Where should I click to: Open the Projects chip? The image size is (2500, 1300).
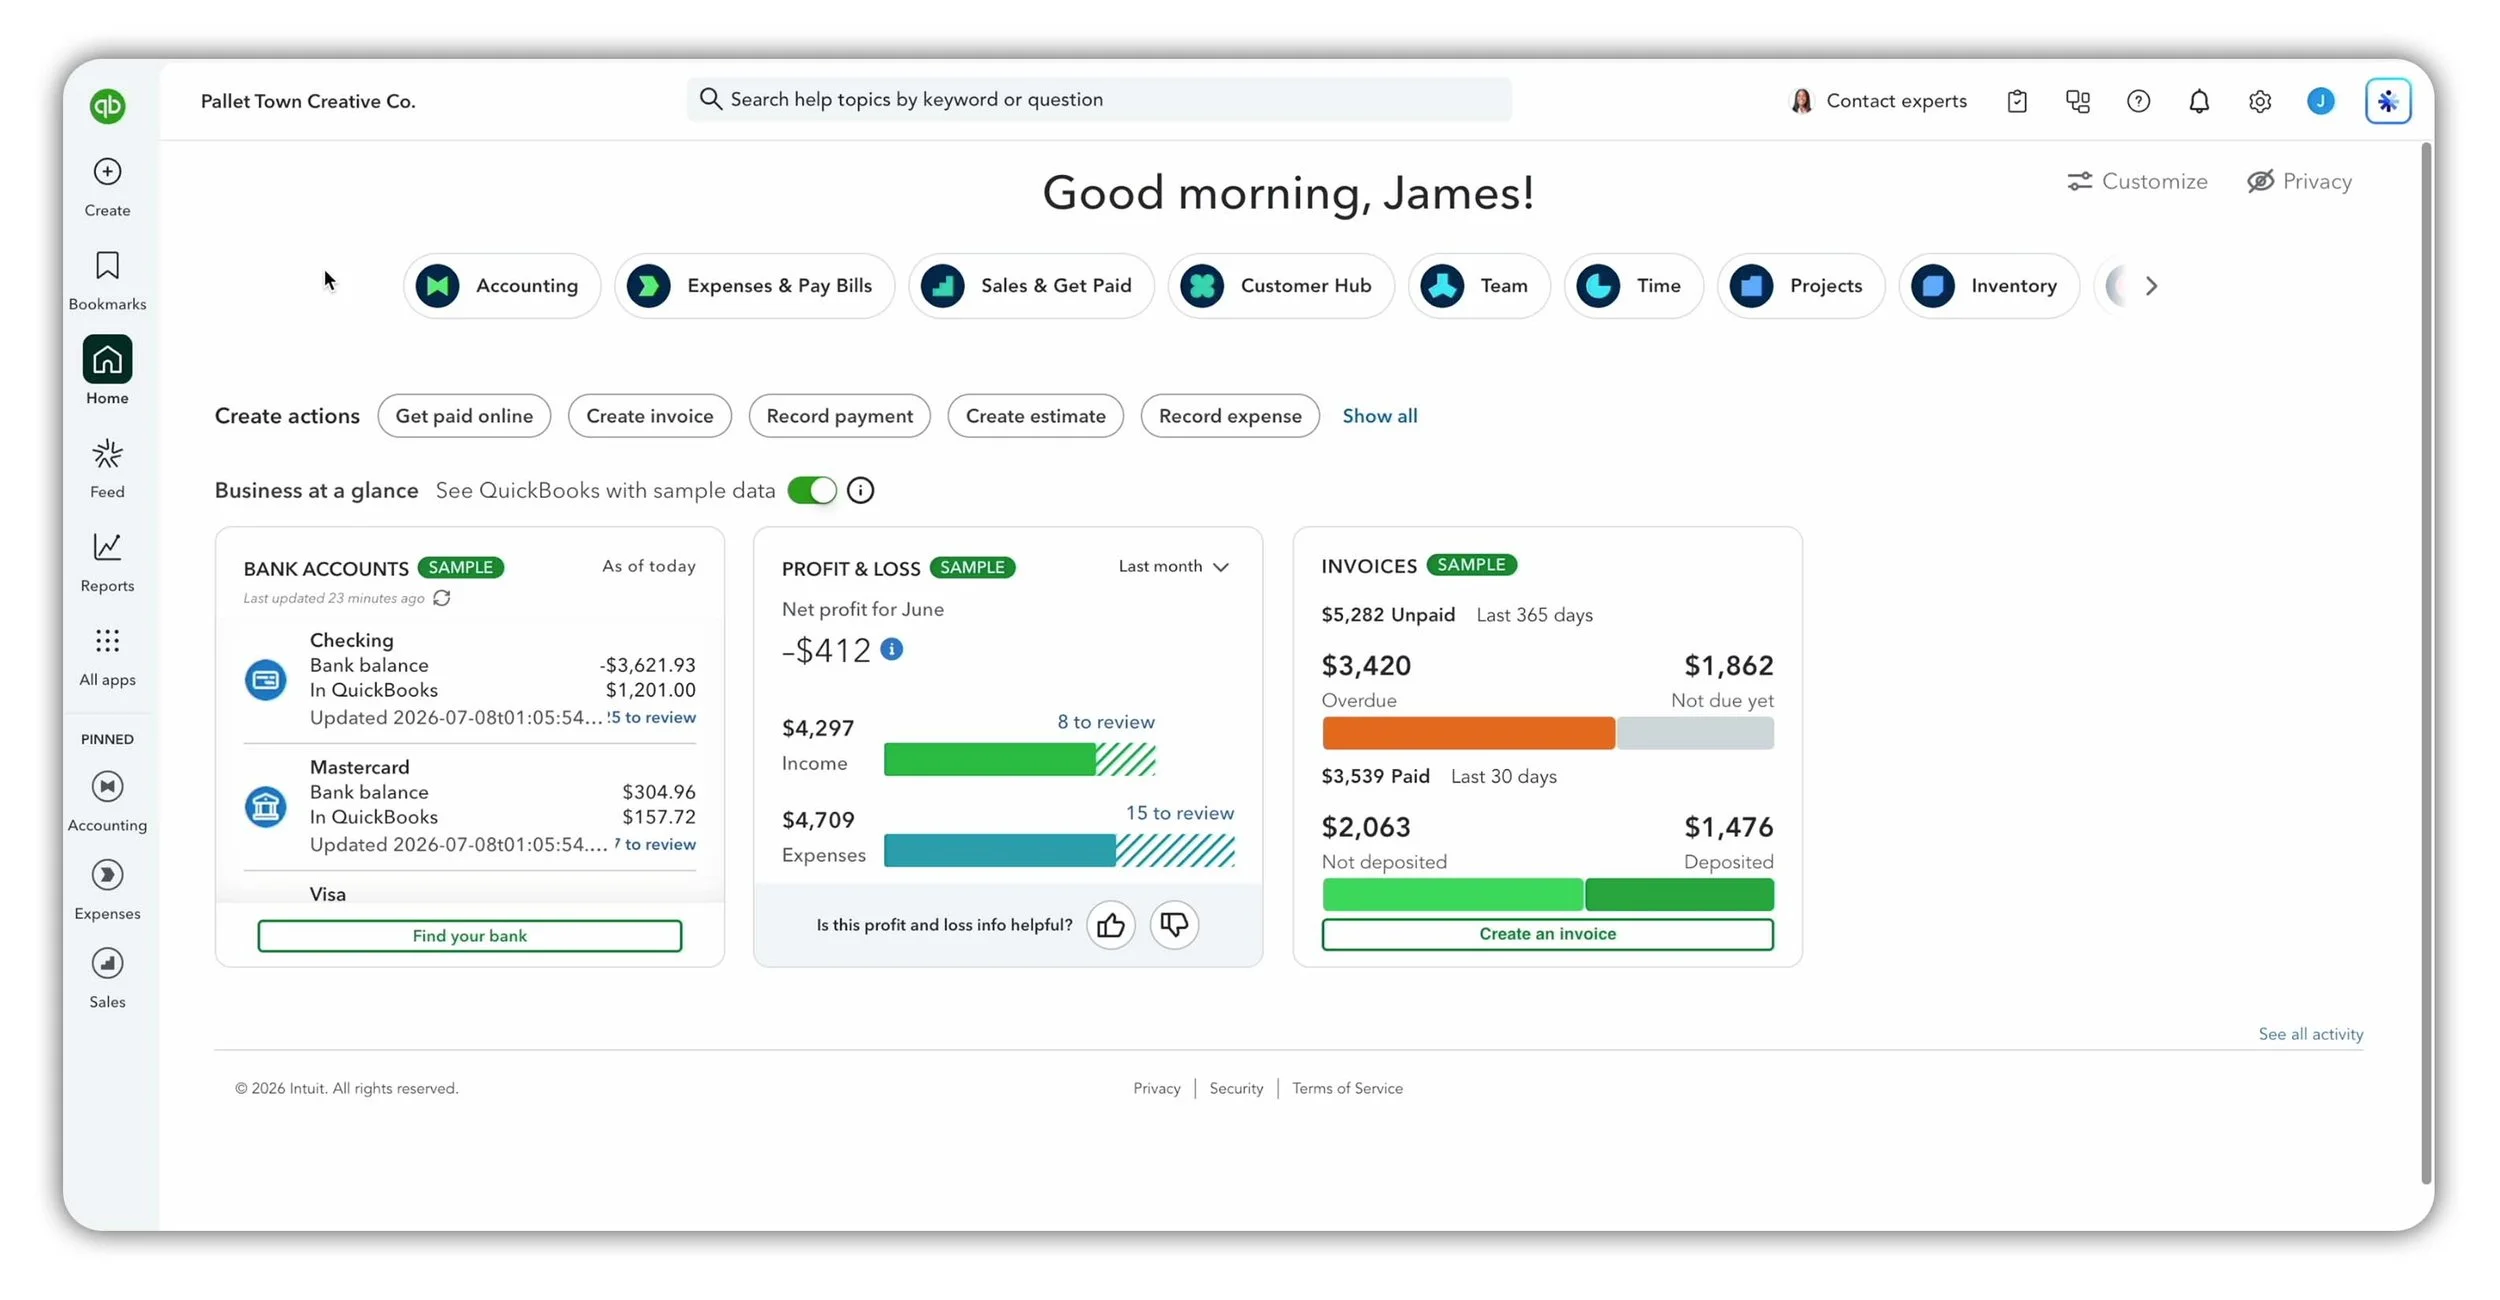tap(1801, 286)
